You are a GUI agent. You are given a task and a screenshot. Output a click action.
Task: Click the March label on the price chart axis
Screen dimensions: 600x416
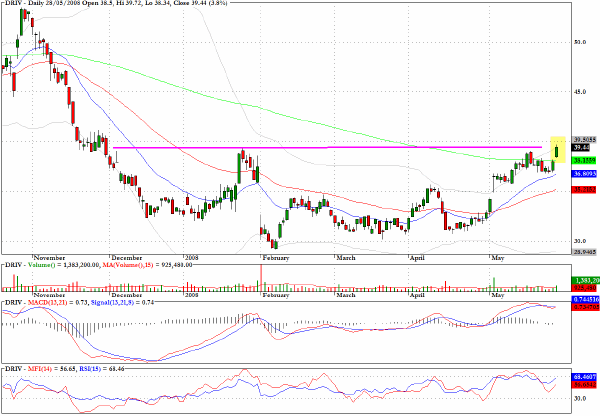(346, 258)
